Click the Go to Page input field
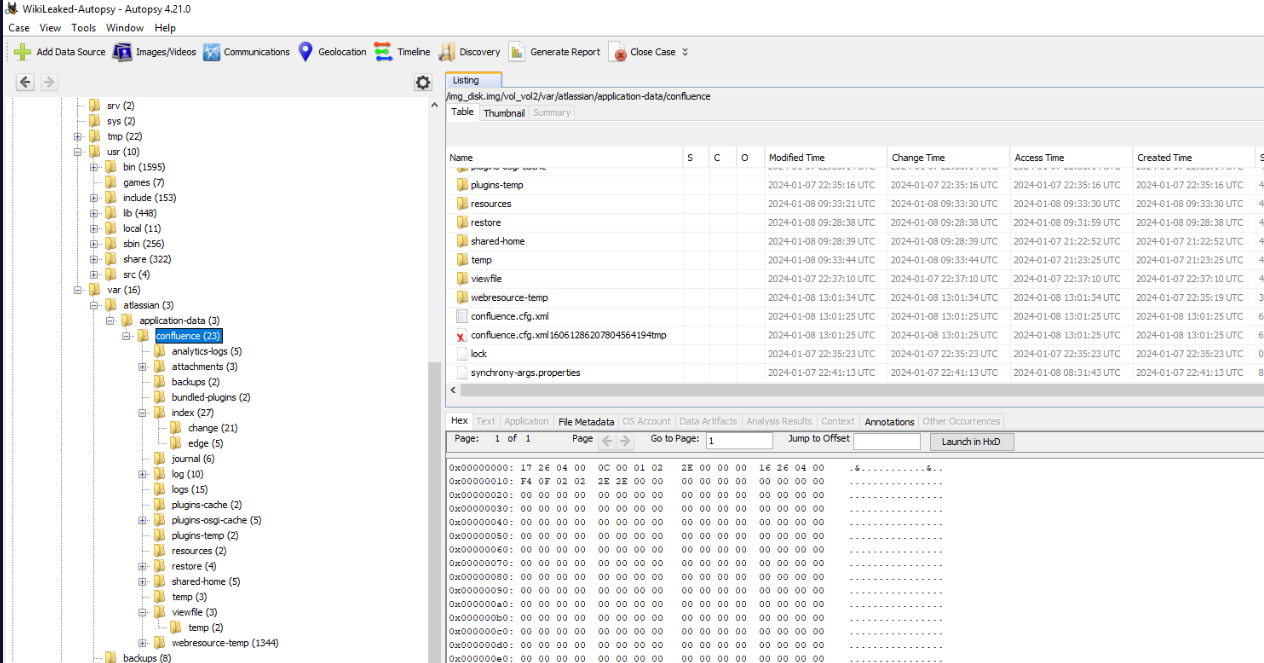Screen dimensions: 1264x663 (739, 441)
